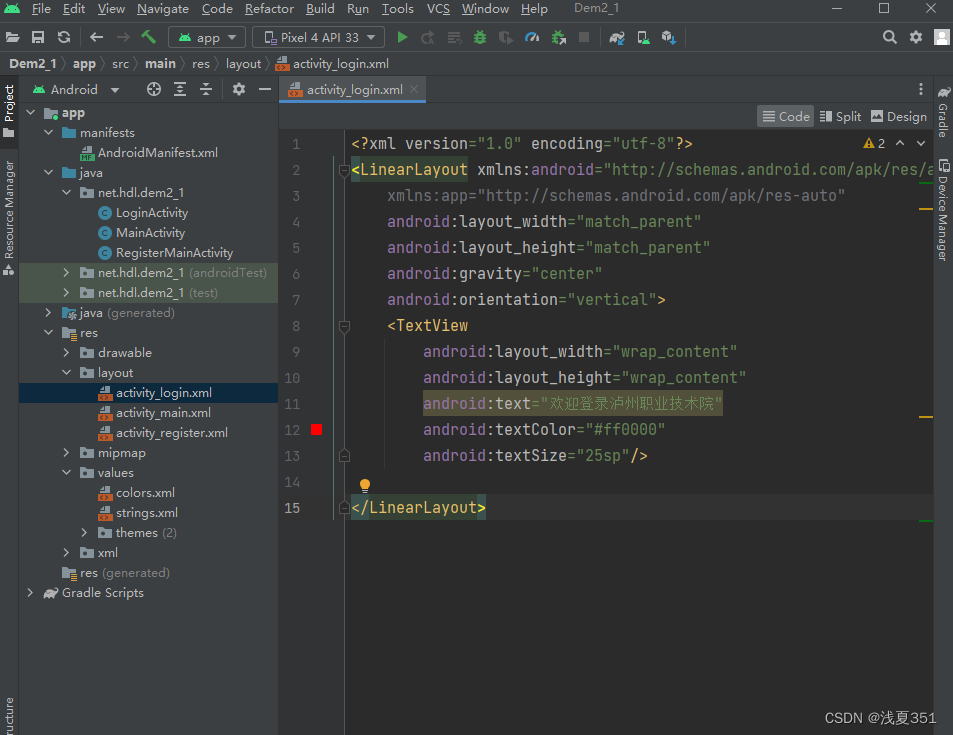Click the green Run app button

402,37
